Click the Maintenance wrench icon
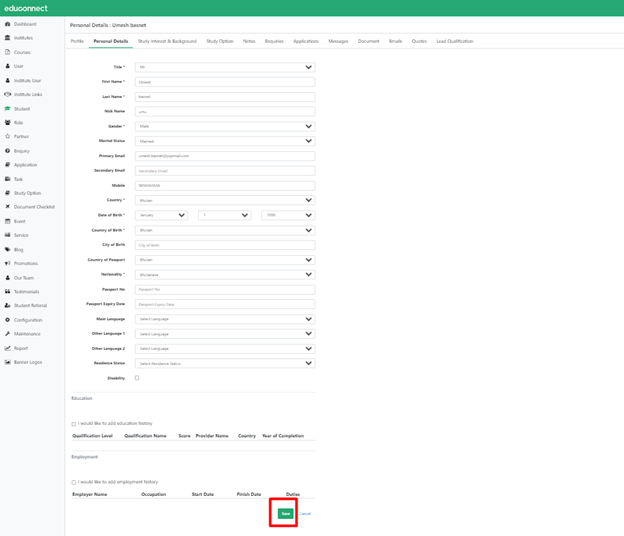624x536 pixels. click(x=7, y=334)
